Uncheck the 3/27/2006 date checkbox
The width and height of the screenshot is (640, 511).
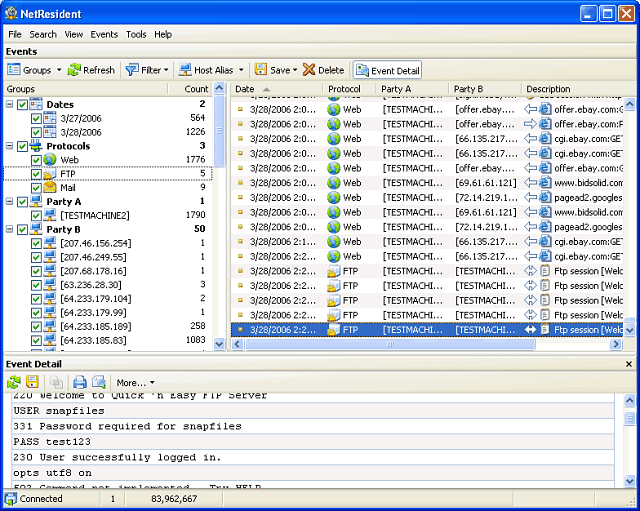click(36, 118)
